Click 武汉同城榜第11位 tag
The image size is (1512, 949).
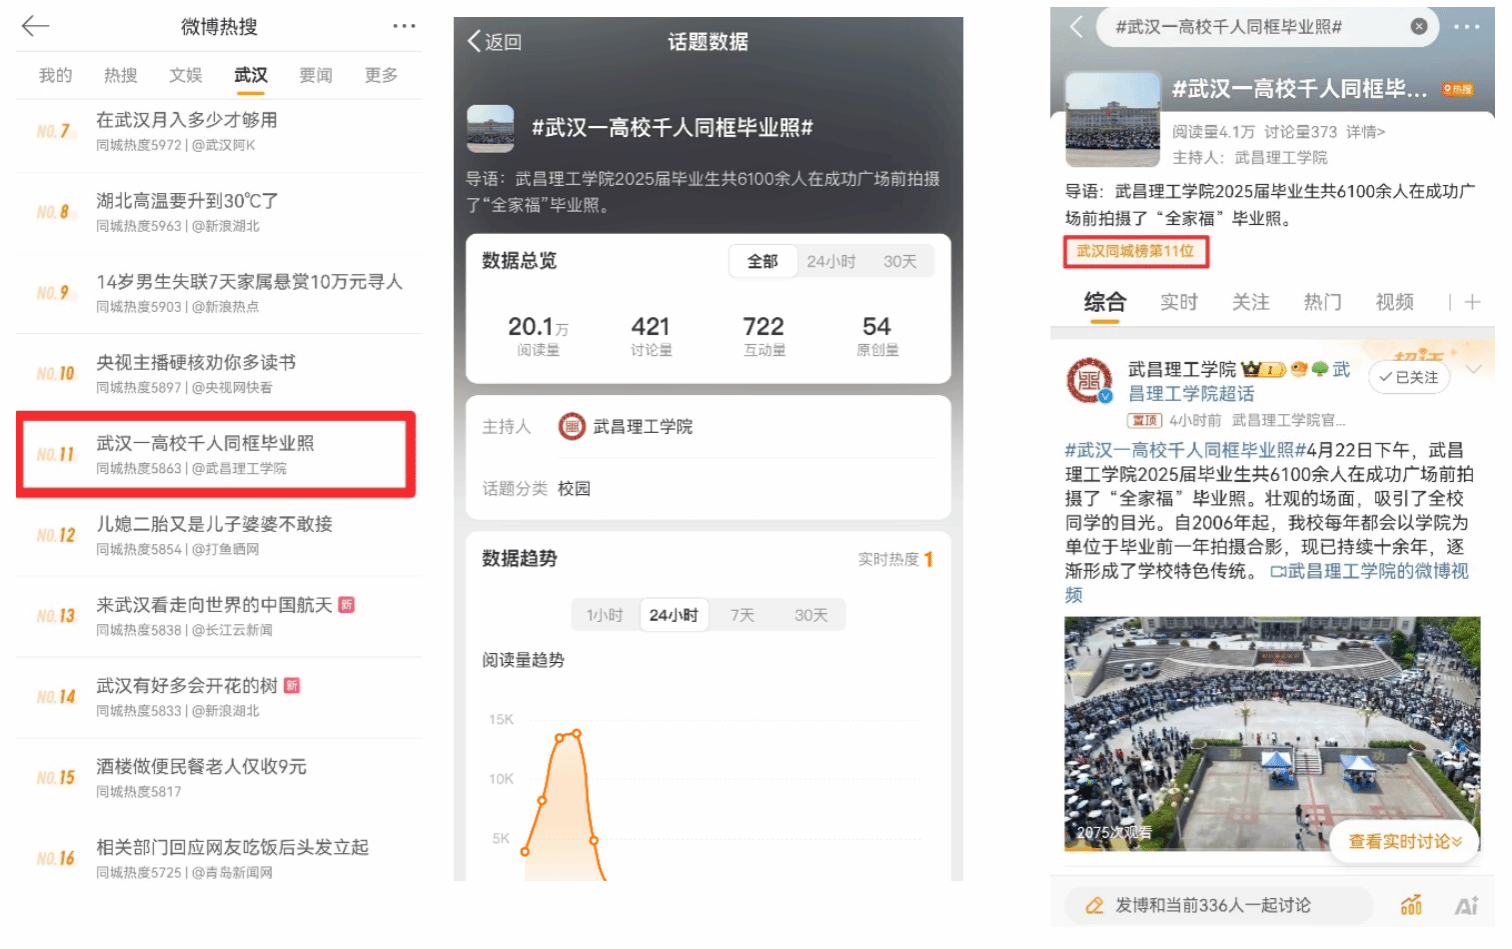[x=1136, y=251]
